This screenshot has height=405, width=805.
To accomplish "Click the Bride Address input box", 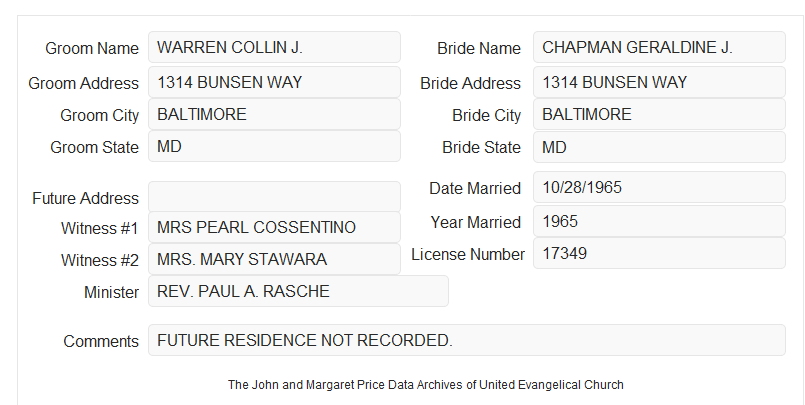I will click(659, 82).
